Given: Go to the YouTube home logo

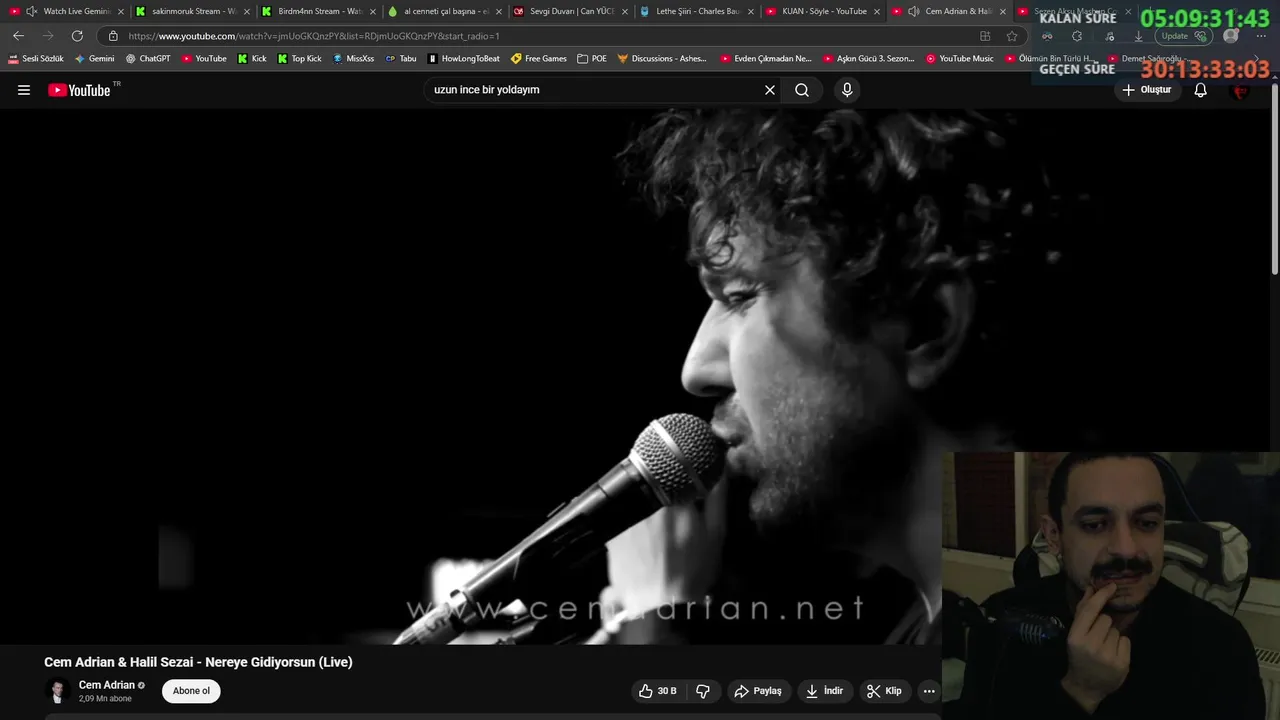Looking at the screenshot, I should coord(79,90).
